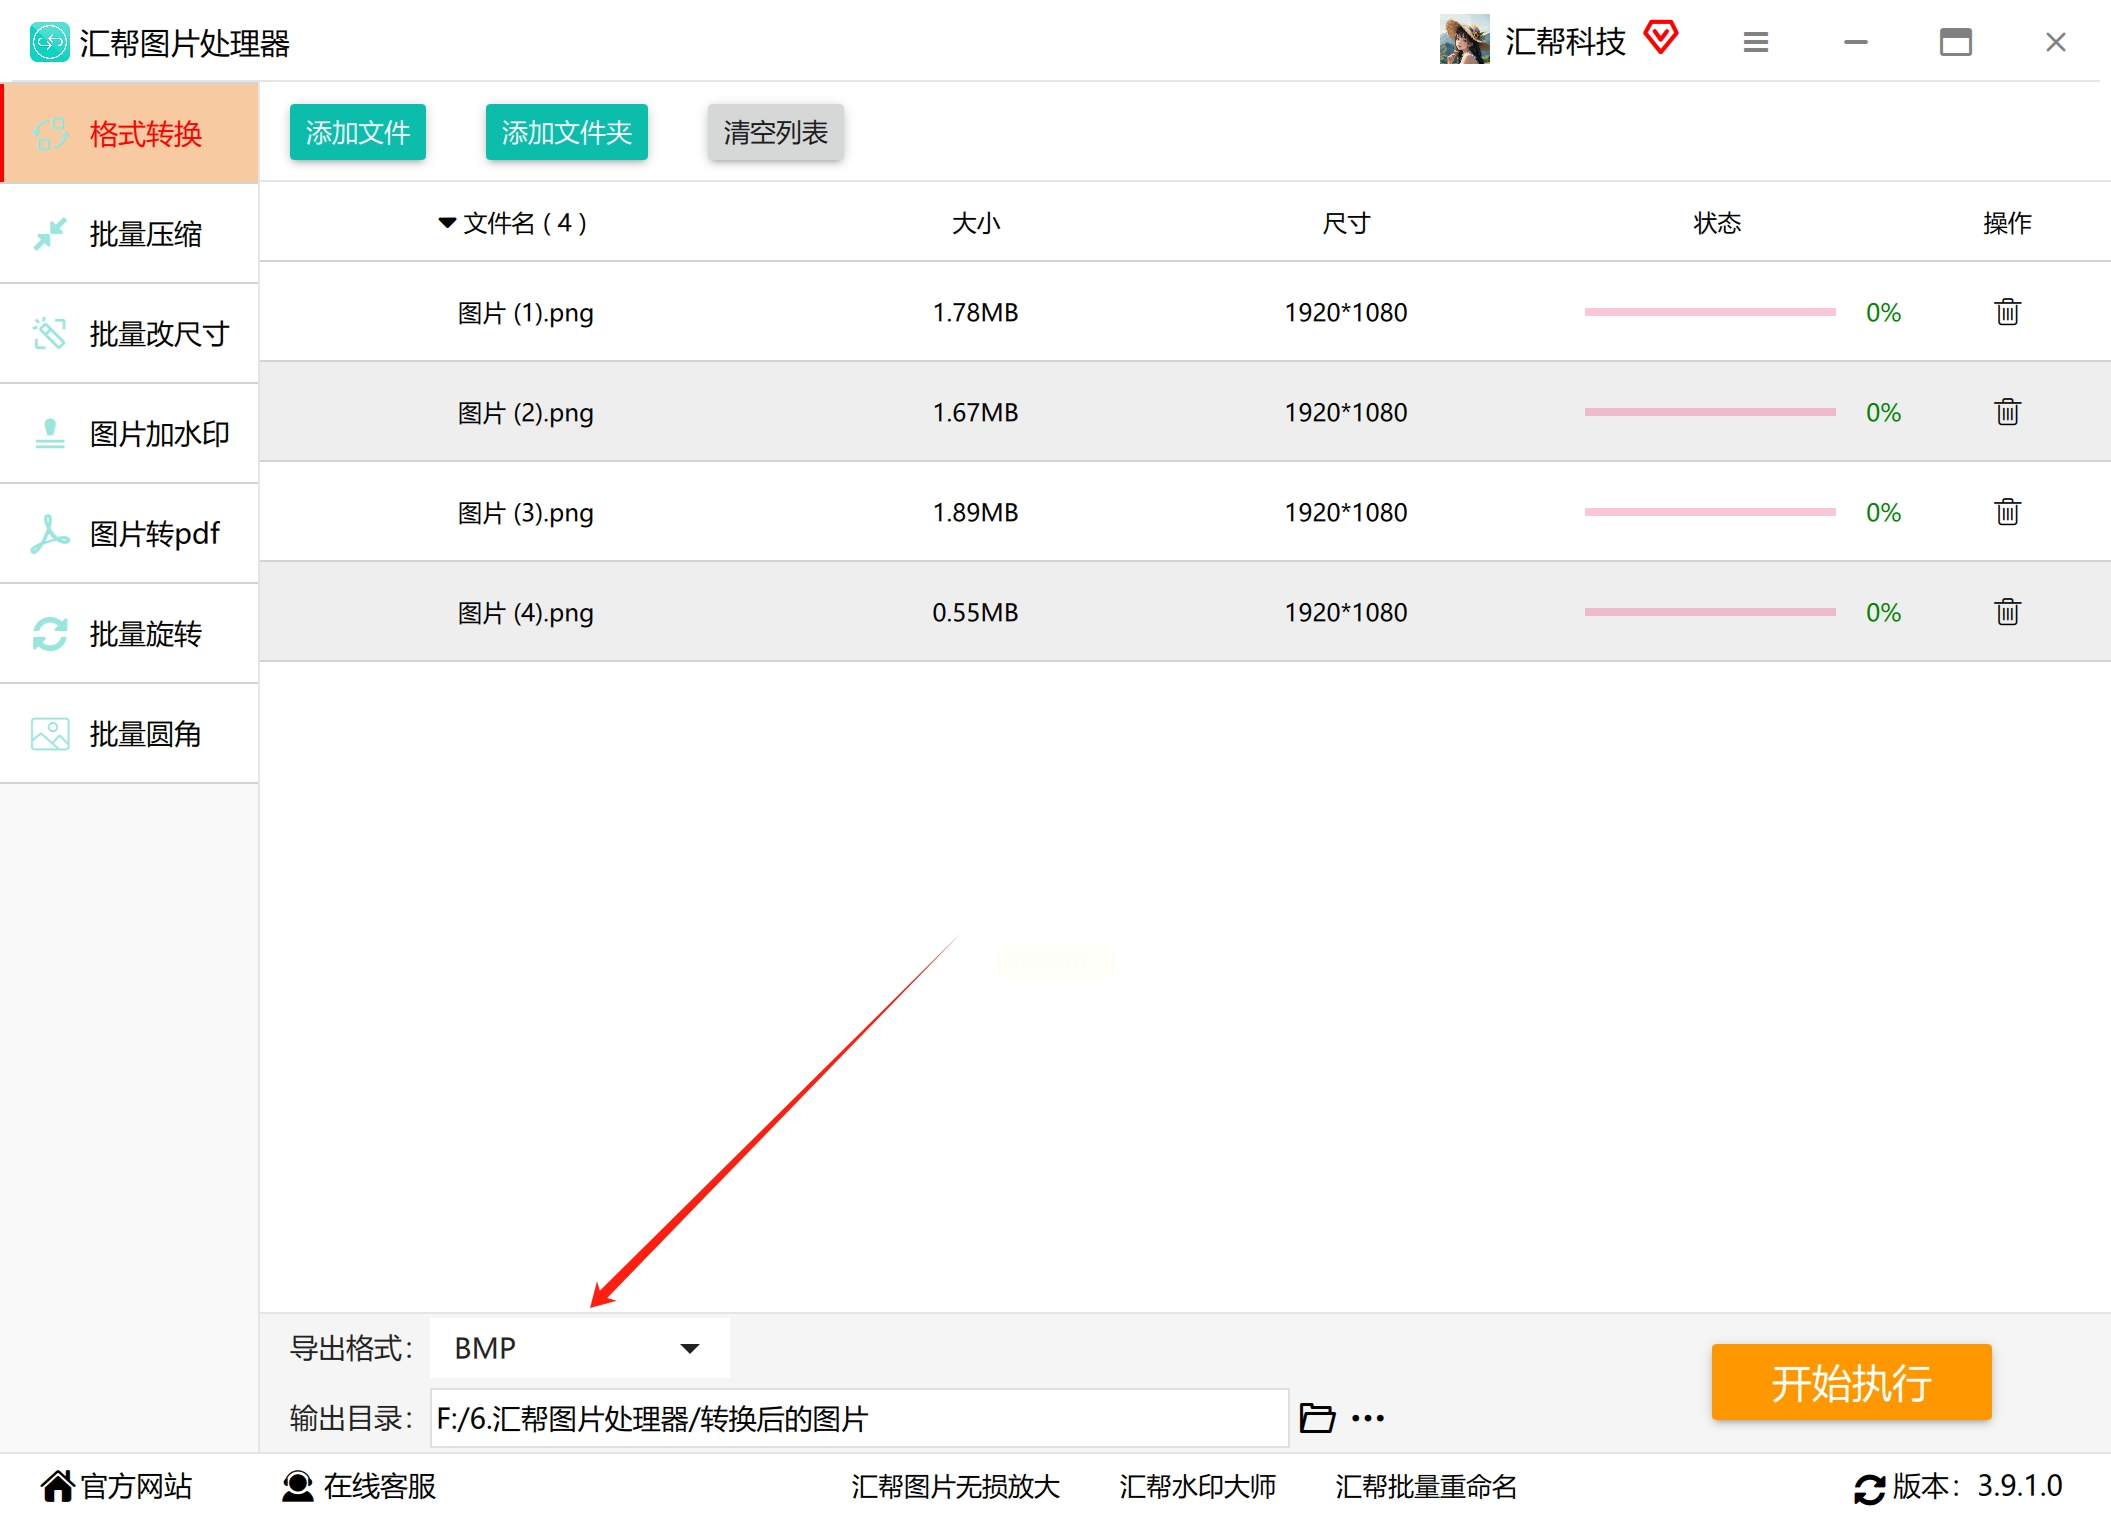Viewport: 2111px width, 1519px height.
Task: Click the 添加文件 button
Action: pyautogui.click(x=357, y=132)
